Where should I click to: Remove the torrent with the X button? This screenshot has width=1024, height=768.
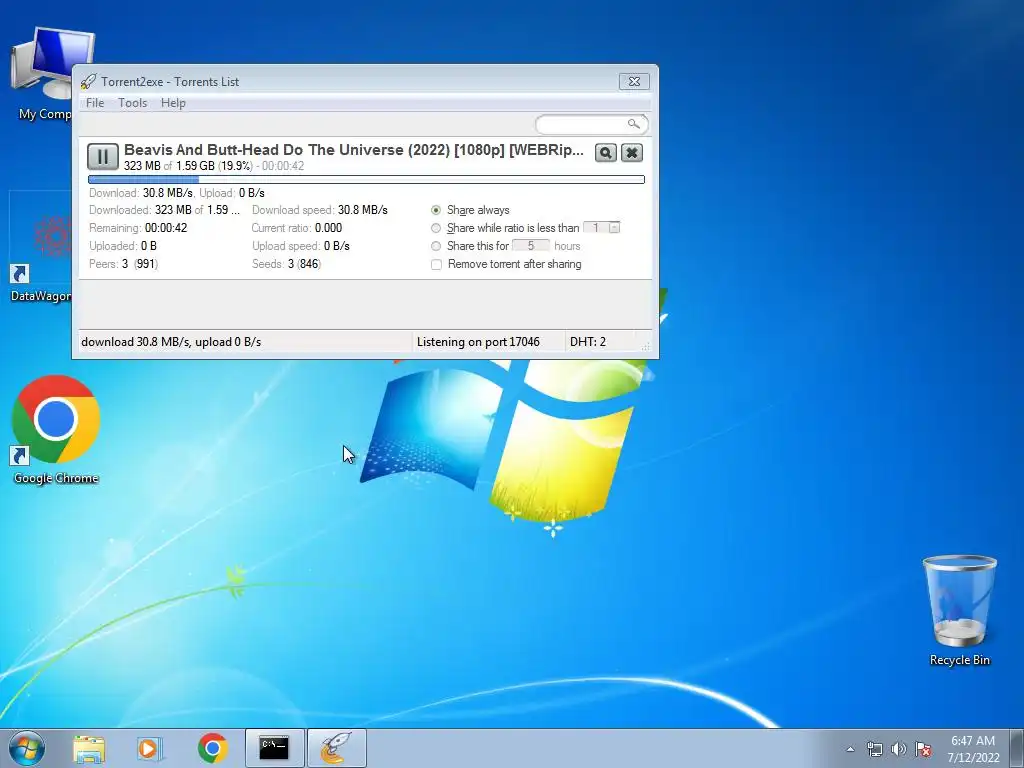632,153
